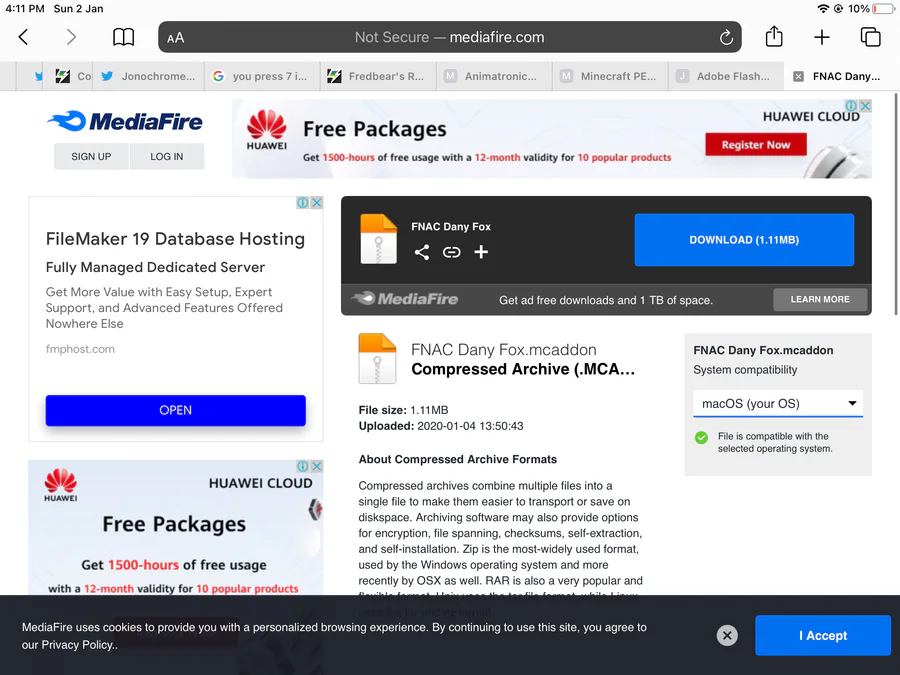The height and width of the screenshot is (675, 900).
Task: Click the plus icon under FNAC Dany Fox
Action: (x=481, y=252)
